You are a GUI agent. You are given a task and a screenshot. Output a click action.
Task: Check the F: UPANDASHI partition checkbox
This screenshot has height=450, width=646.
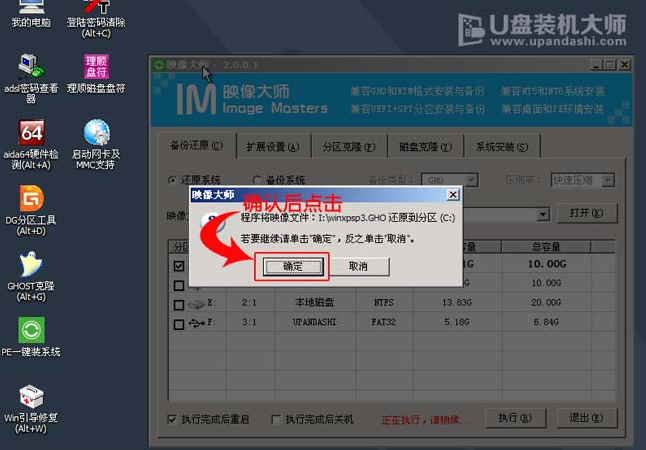pyautogui.click(x=179, y=324)
